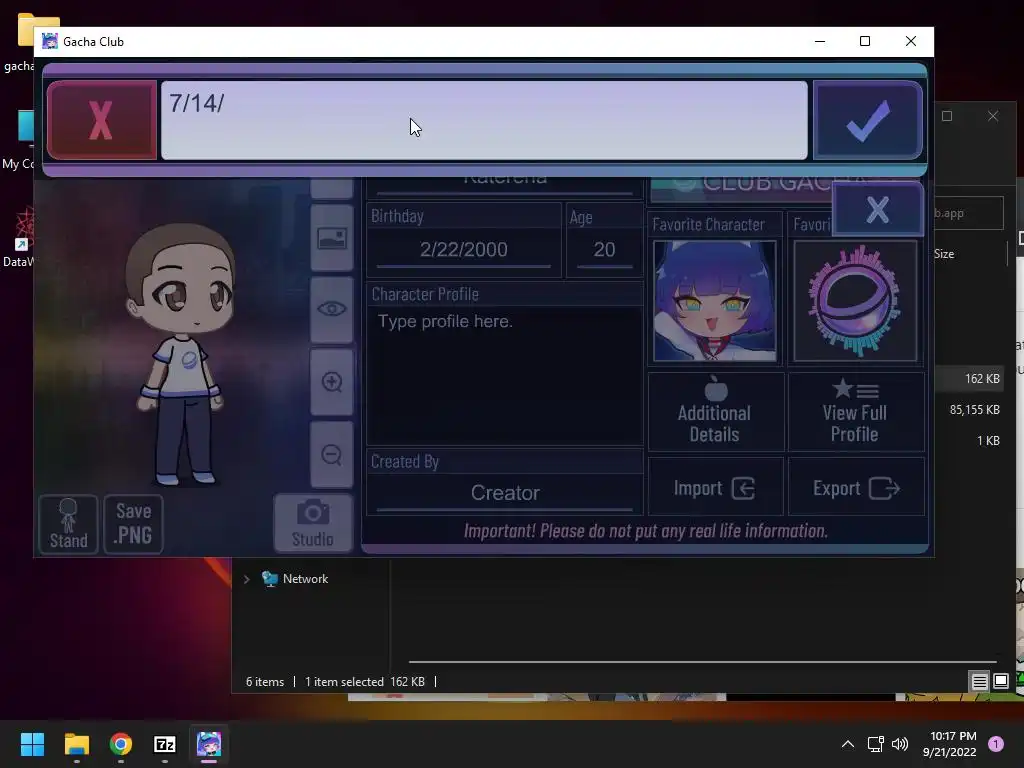Edit the Birthday field 2/22/2000

(464, 249)
